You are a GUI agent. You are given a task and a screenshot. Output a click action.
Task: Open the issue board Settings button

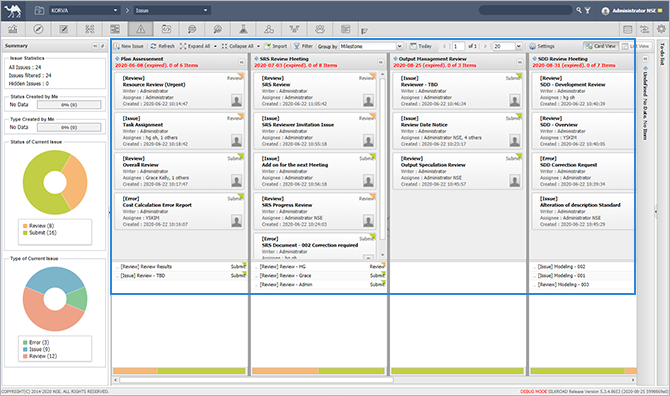[542, 46]
